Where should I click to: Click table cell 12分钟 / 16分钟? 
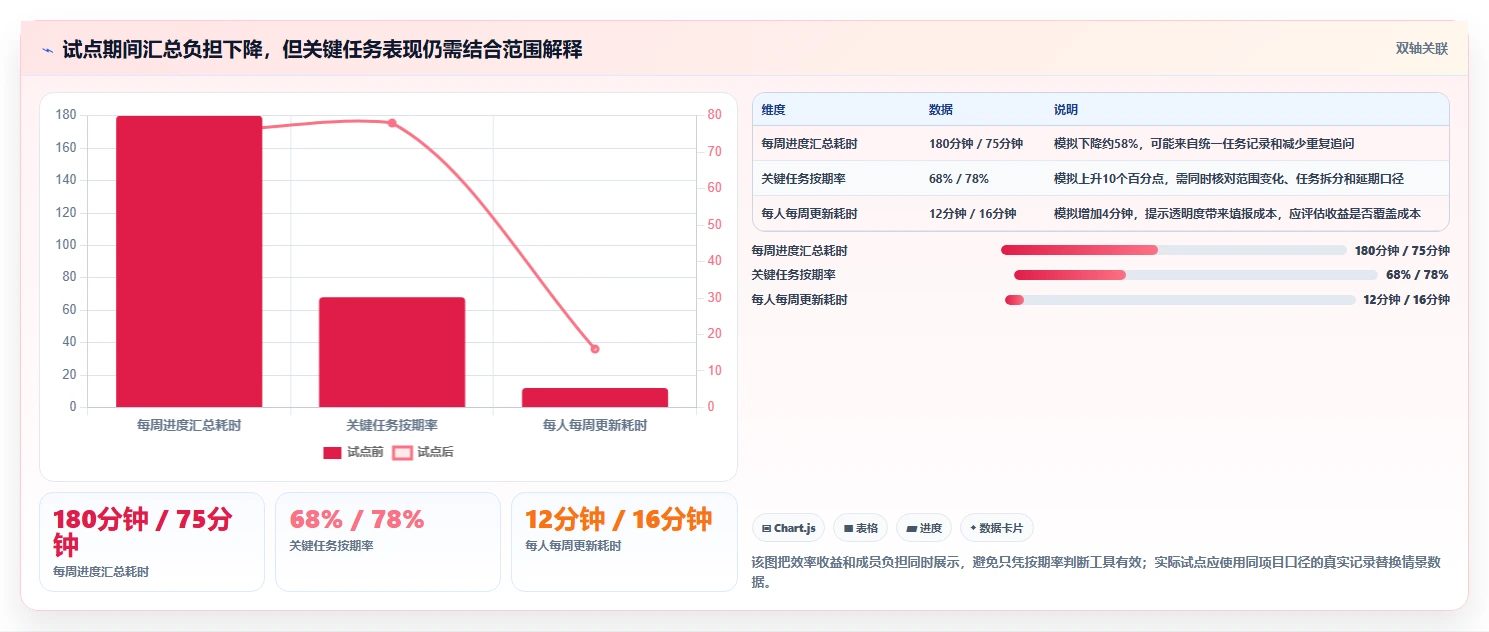pos(973,214)
